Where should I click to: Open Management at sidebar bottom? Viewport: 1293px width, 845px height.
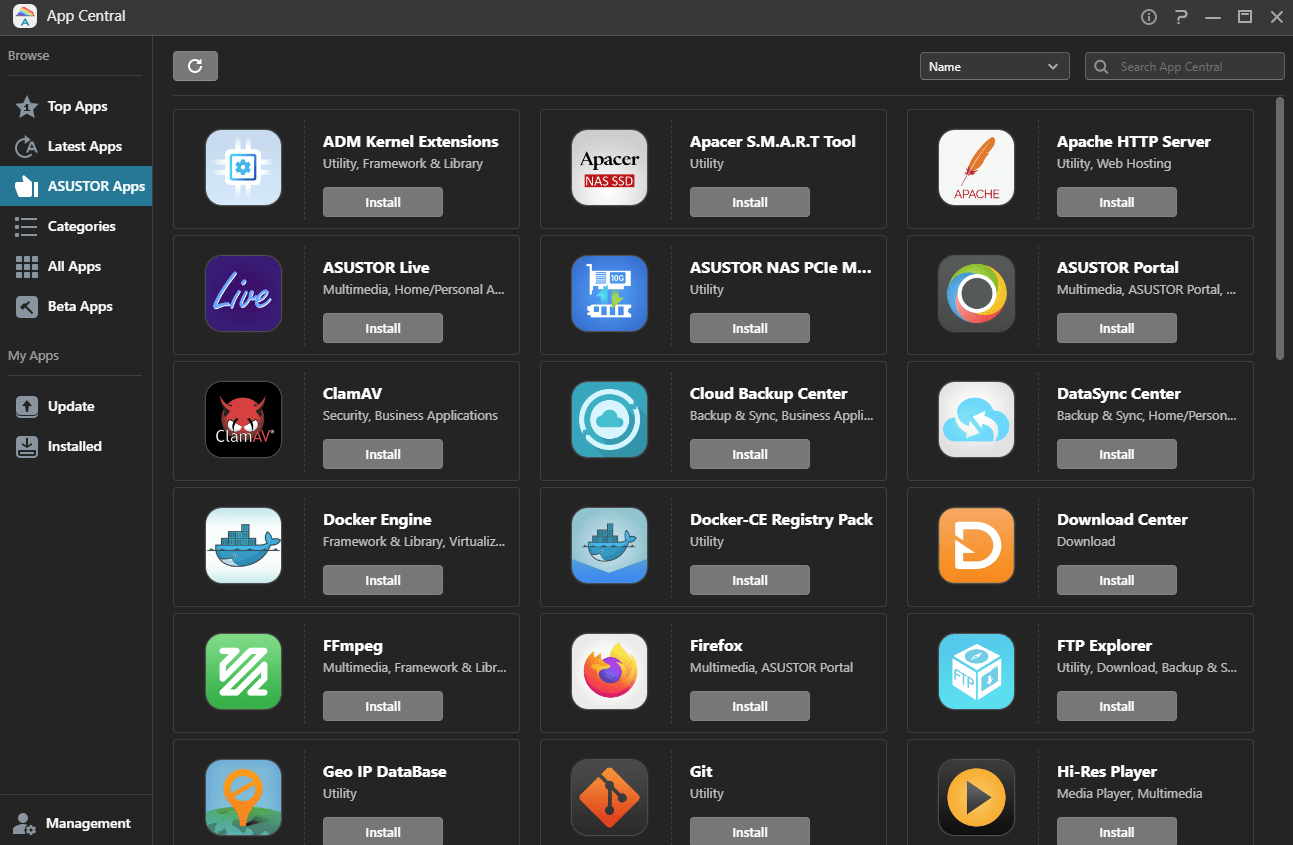76,823
